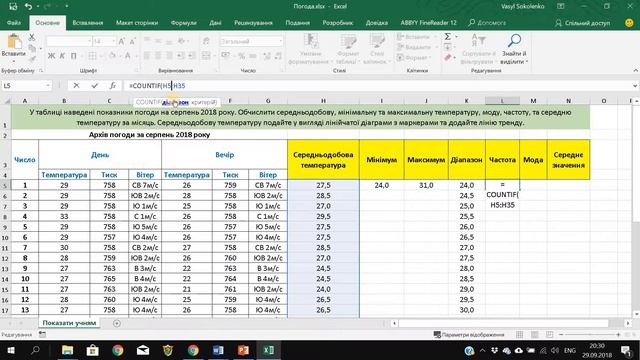The image size is (640, 360).
Task: Toggle Italic (К) formatting
Action: pos(62,56)
